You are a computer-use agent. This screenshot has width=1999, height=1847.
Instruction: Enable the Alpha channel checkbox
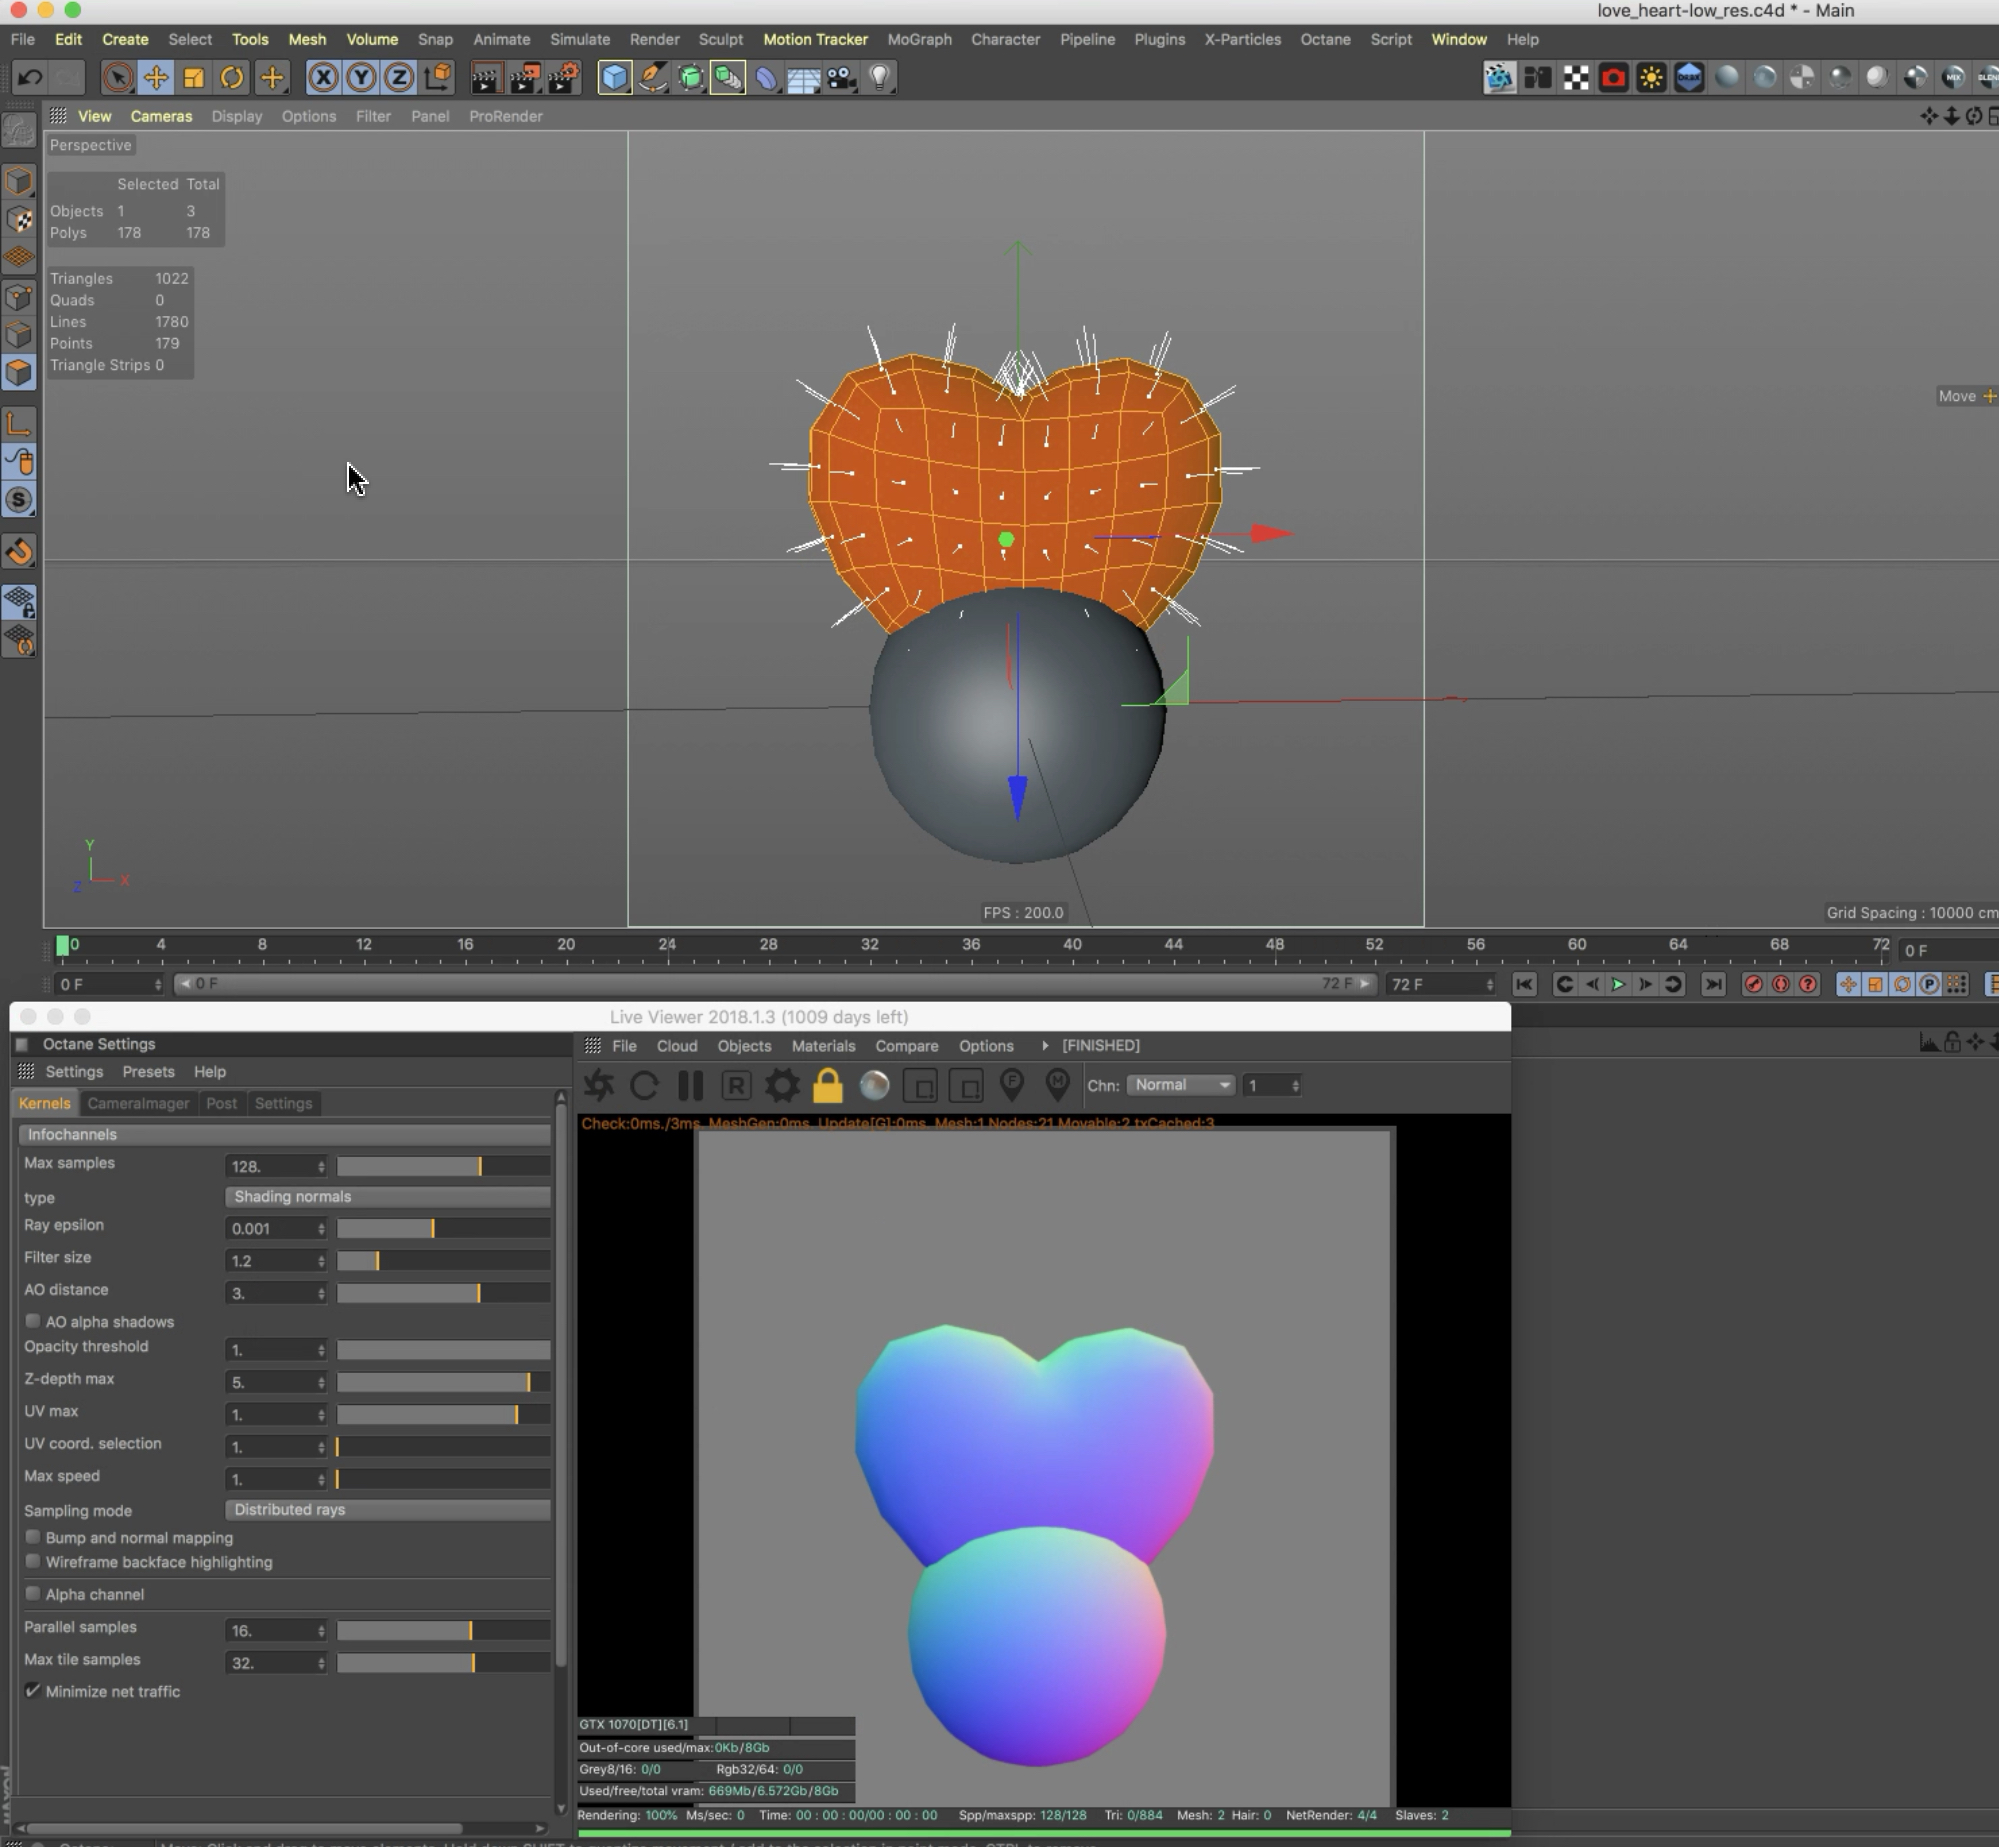(x=33, y=1594)
